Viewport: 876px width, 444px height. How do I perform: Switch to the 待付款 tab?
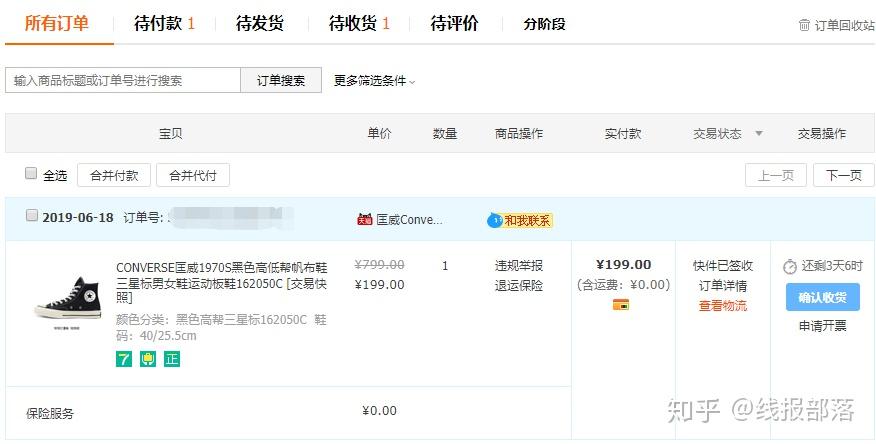(x=164, y=23)
